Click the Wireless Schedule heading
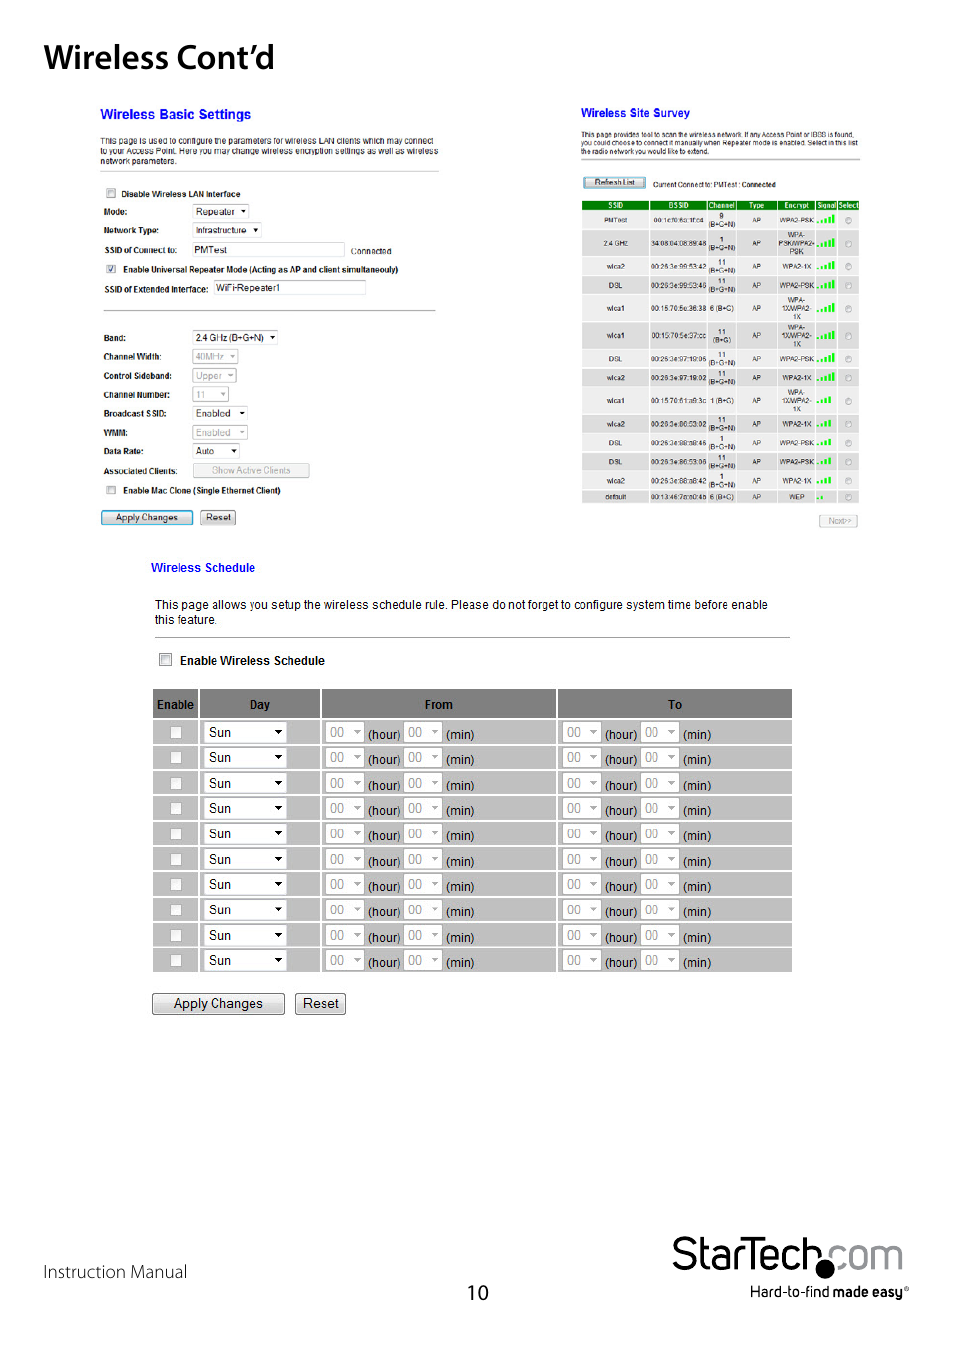 203,568
